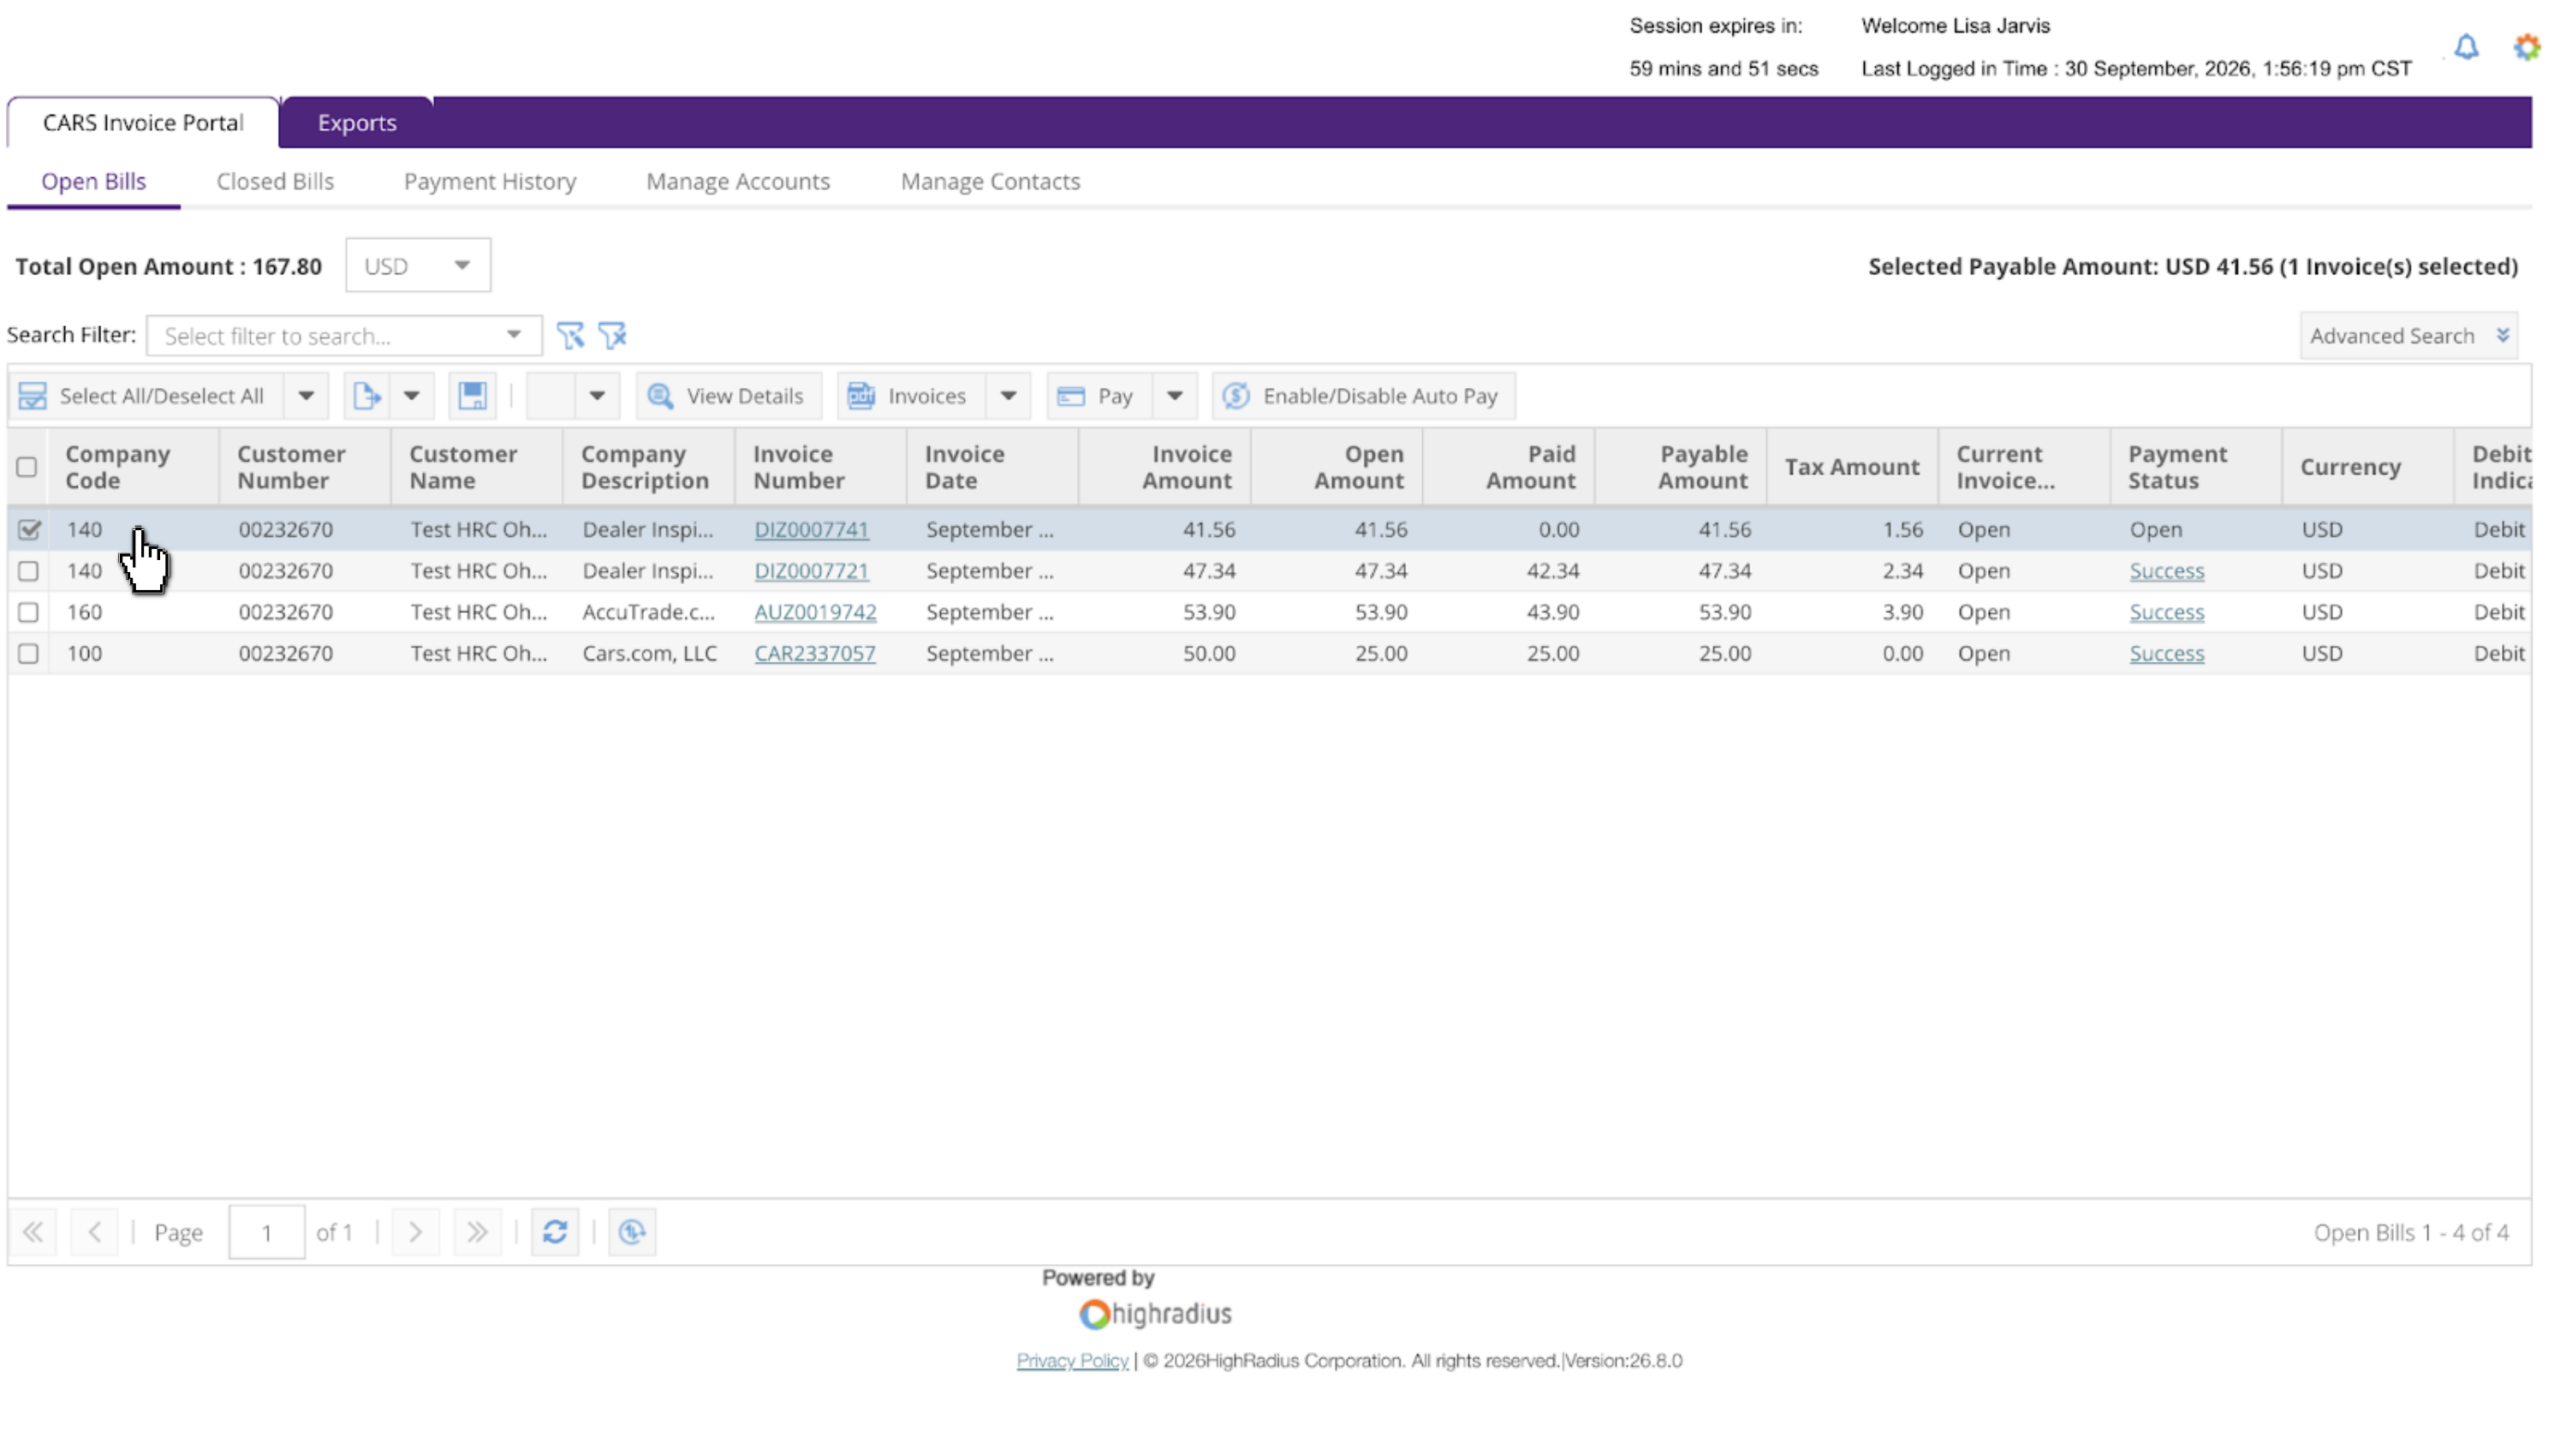Expand the Select All dropdown arrow
The image size is (2560, 1437).
click(306, 396)
